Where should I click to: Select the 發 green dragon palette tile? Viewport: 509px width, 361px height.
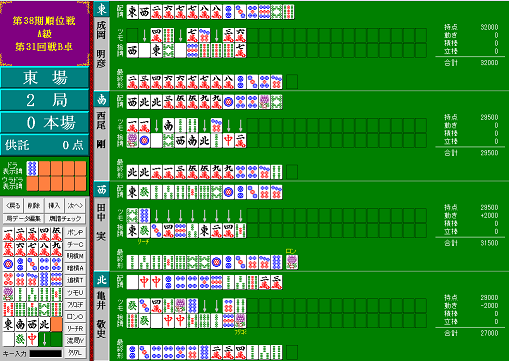pyautogui.click(x=20, y=339)
